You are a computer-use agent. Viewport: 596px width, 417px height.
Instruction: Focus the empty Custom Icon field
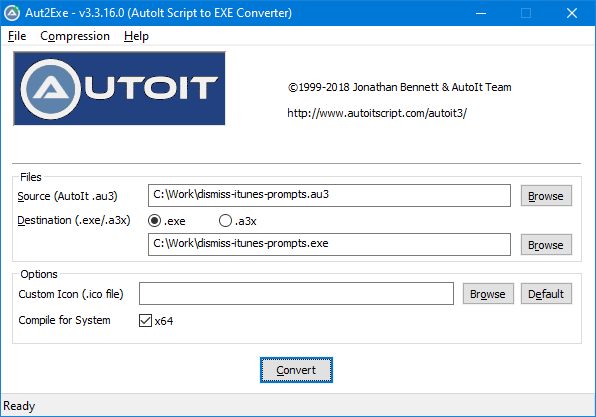pos(296,293)
